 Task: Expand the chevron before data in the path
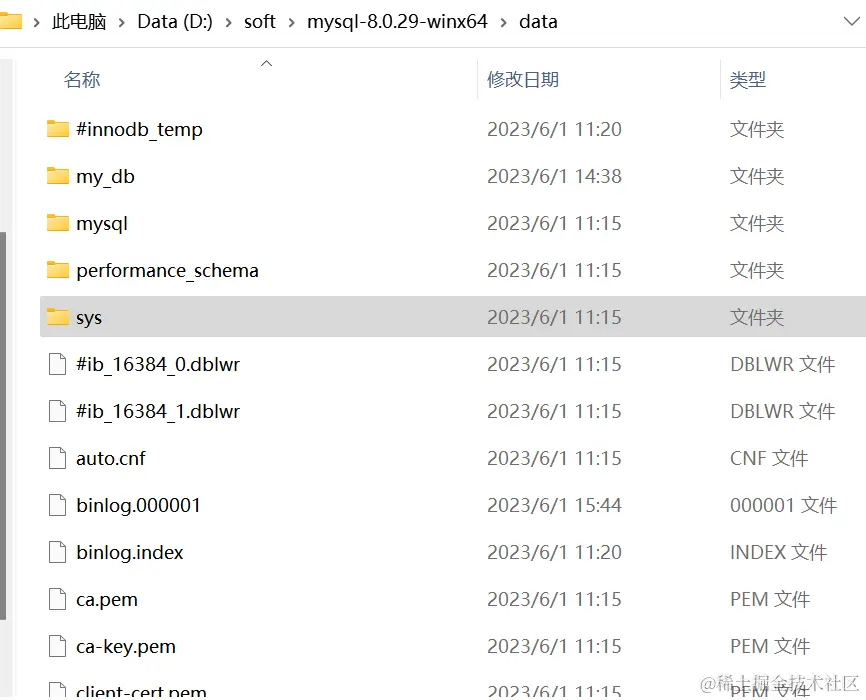(503, 22)
